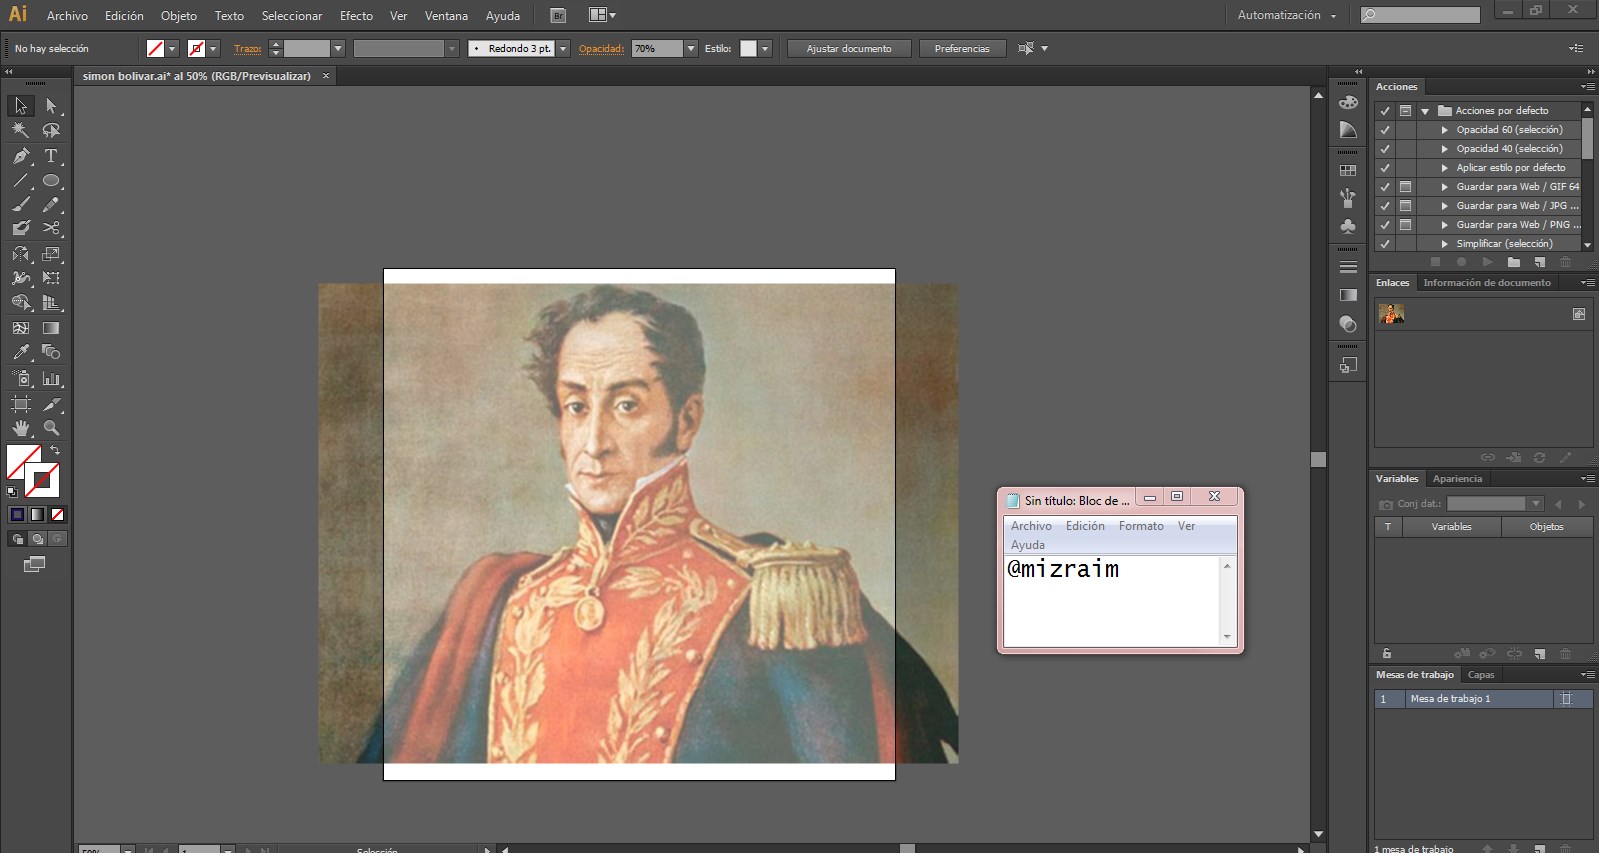Swap fill and stroke arrow
This screenshot has height=853, width=1599.
55,451
